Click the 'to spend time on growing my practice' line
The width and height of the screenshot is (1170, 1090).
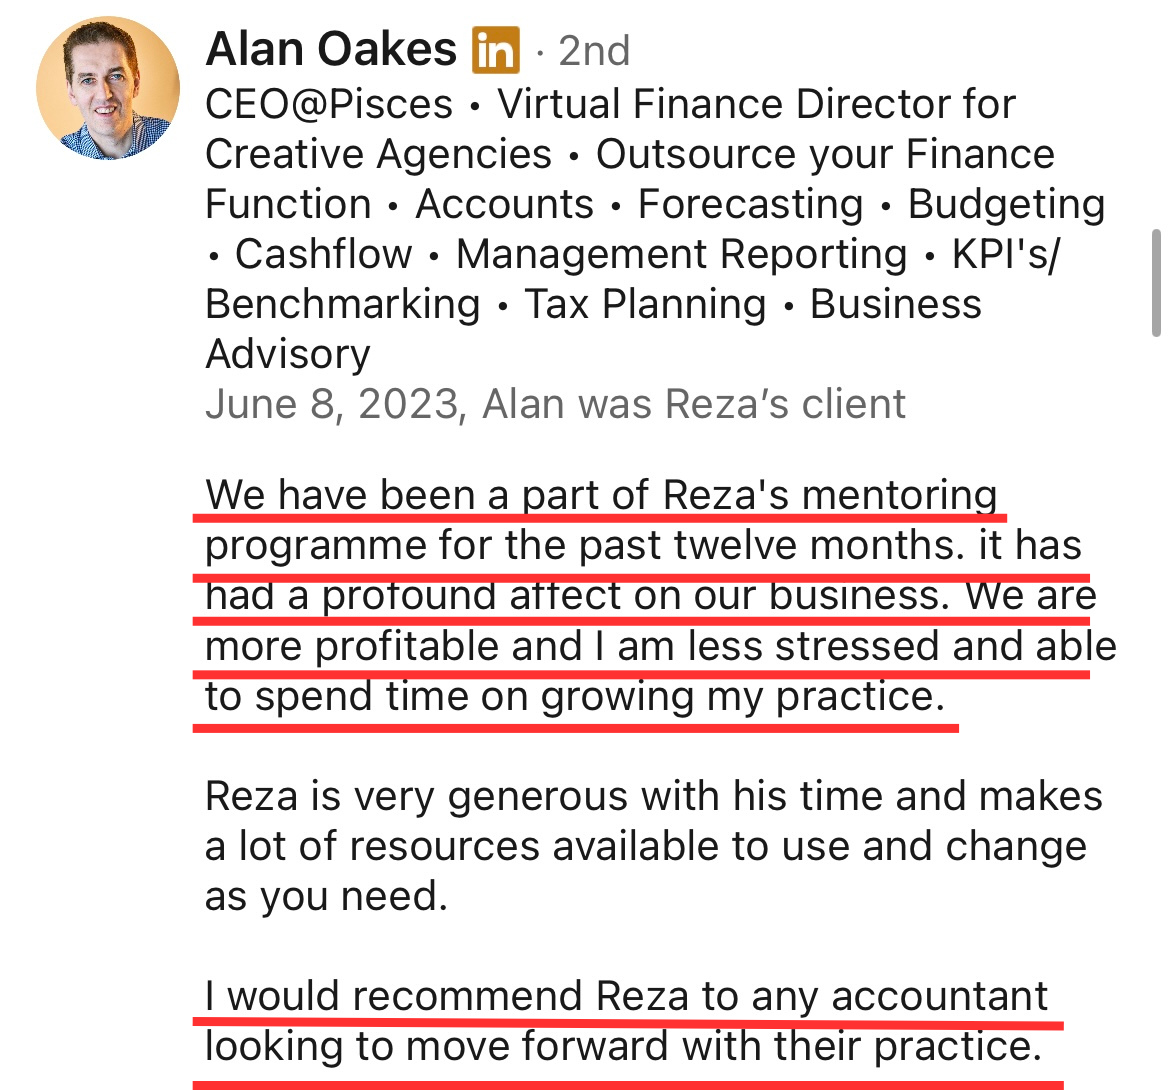(x=575, y=697)
